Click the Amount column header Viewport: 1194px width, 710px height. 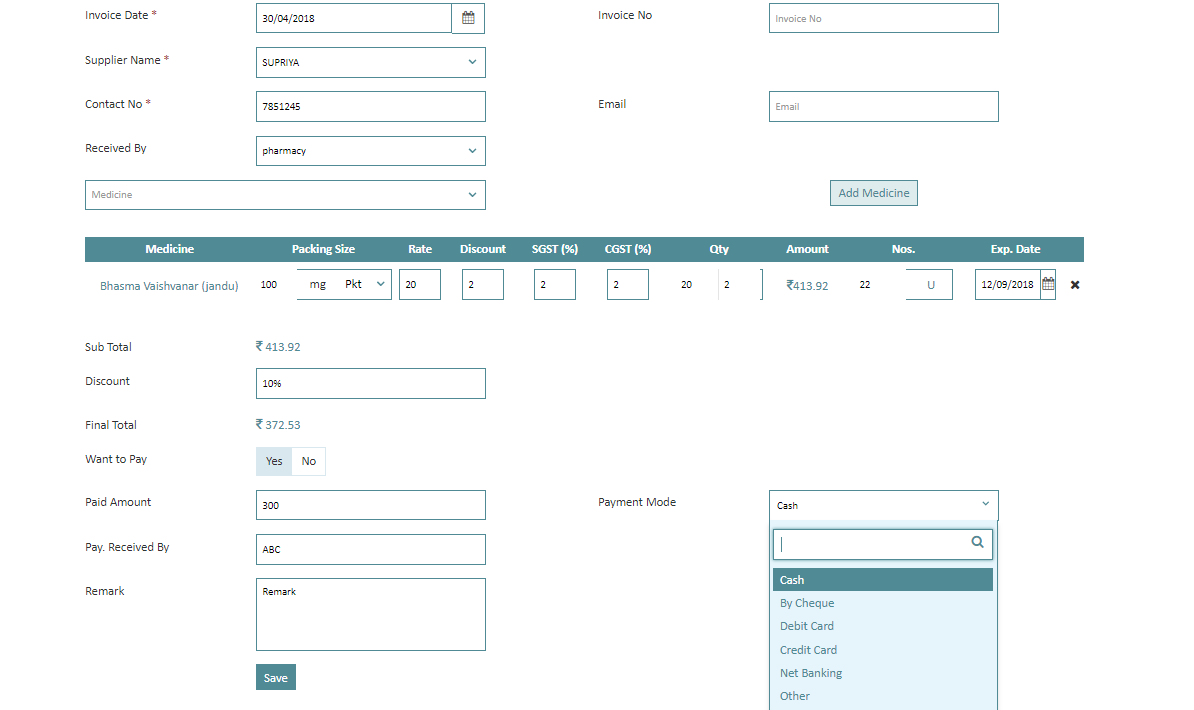(x=807, y=249)
